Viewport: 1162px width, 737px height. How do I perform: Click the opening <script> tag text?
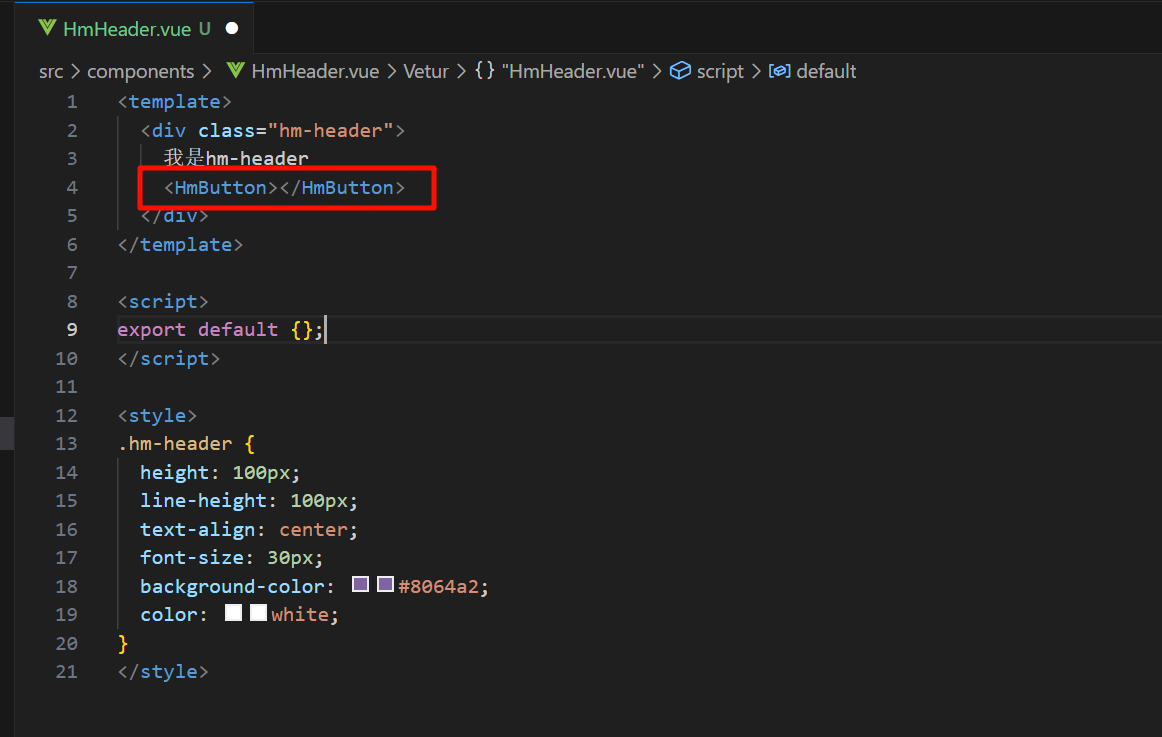pos(163,301)
